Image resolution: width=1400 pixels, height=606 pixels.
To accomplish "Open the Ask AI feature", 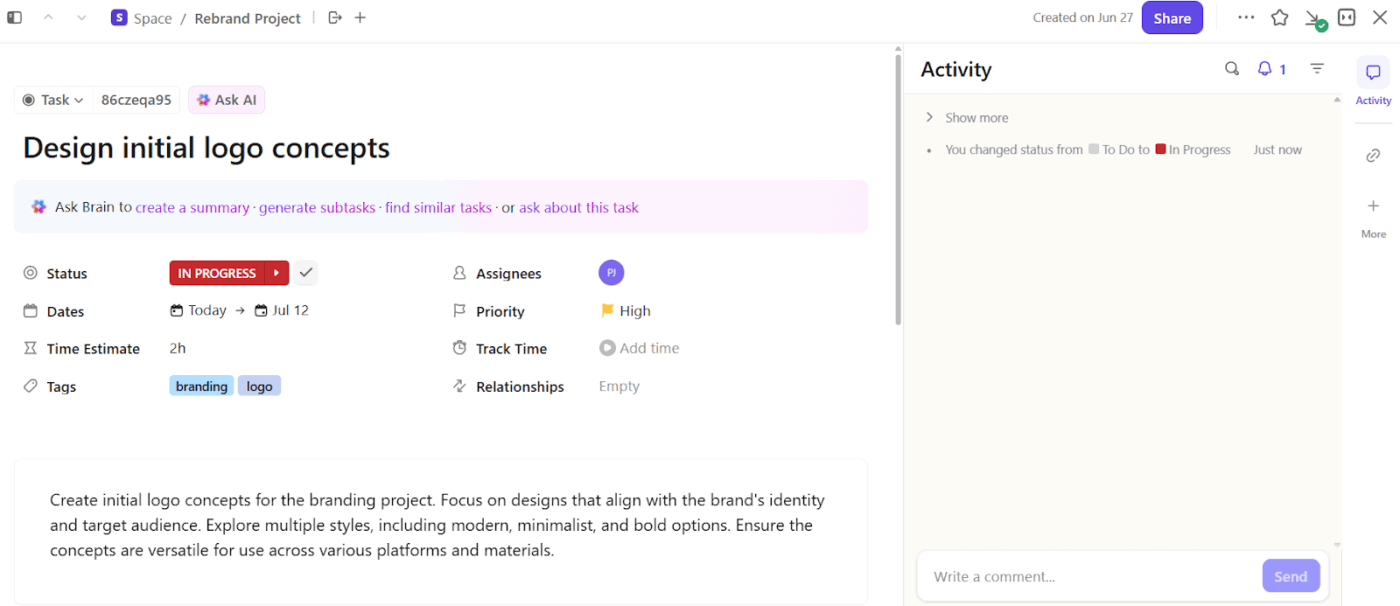I will (226, 99).
